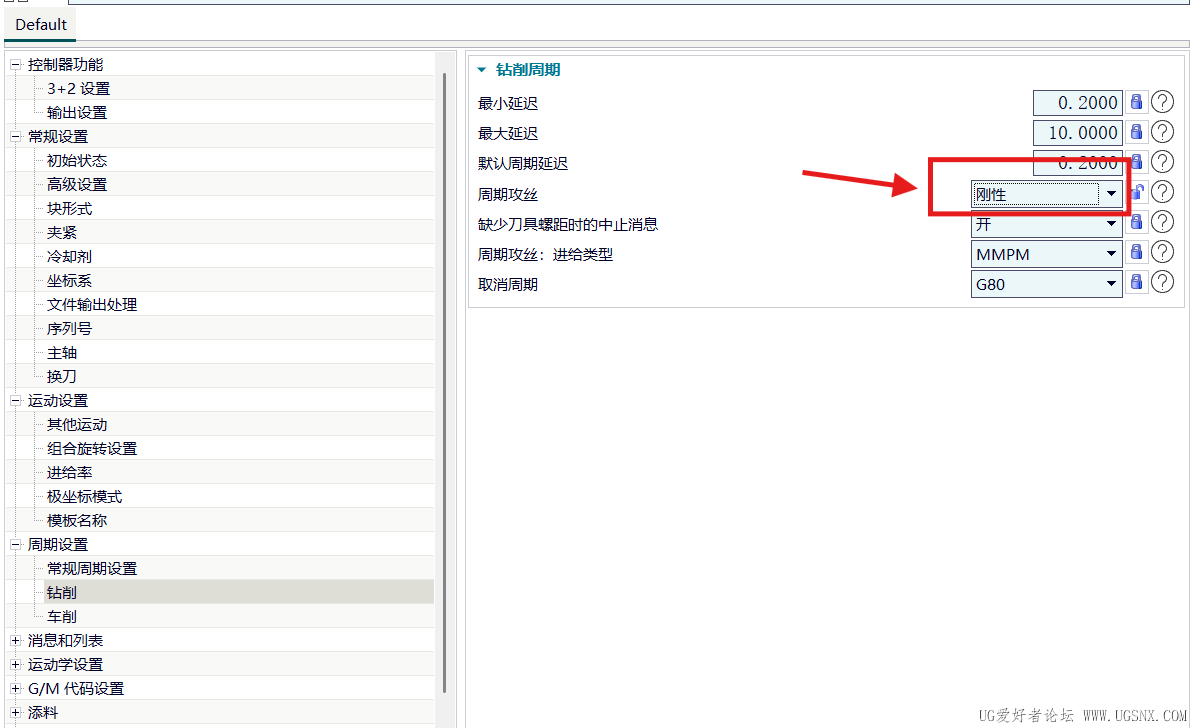
Task: Collapse the 钻削周期 section
Action: tap(481, 70)
